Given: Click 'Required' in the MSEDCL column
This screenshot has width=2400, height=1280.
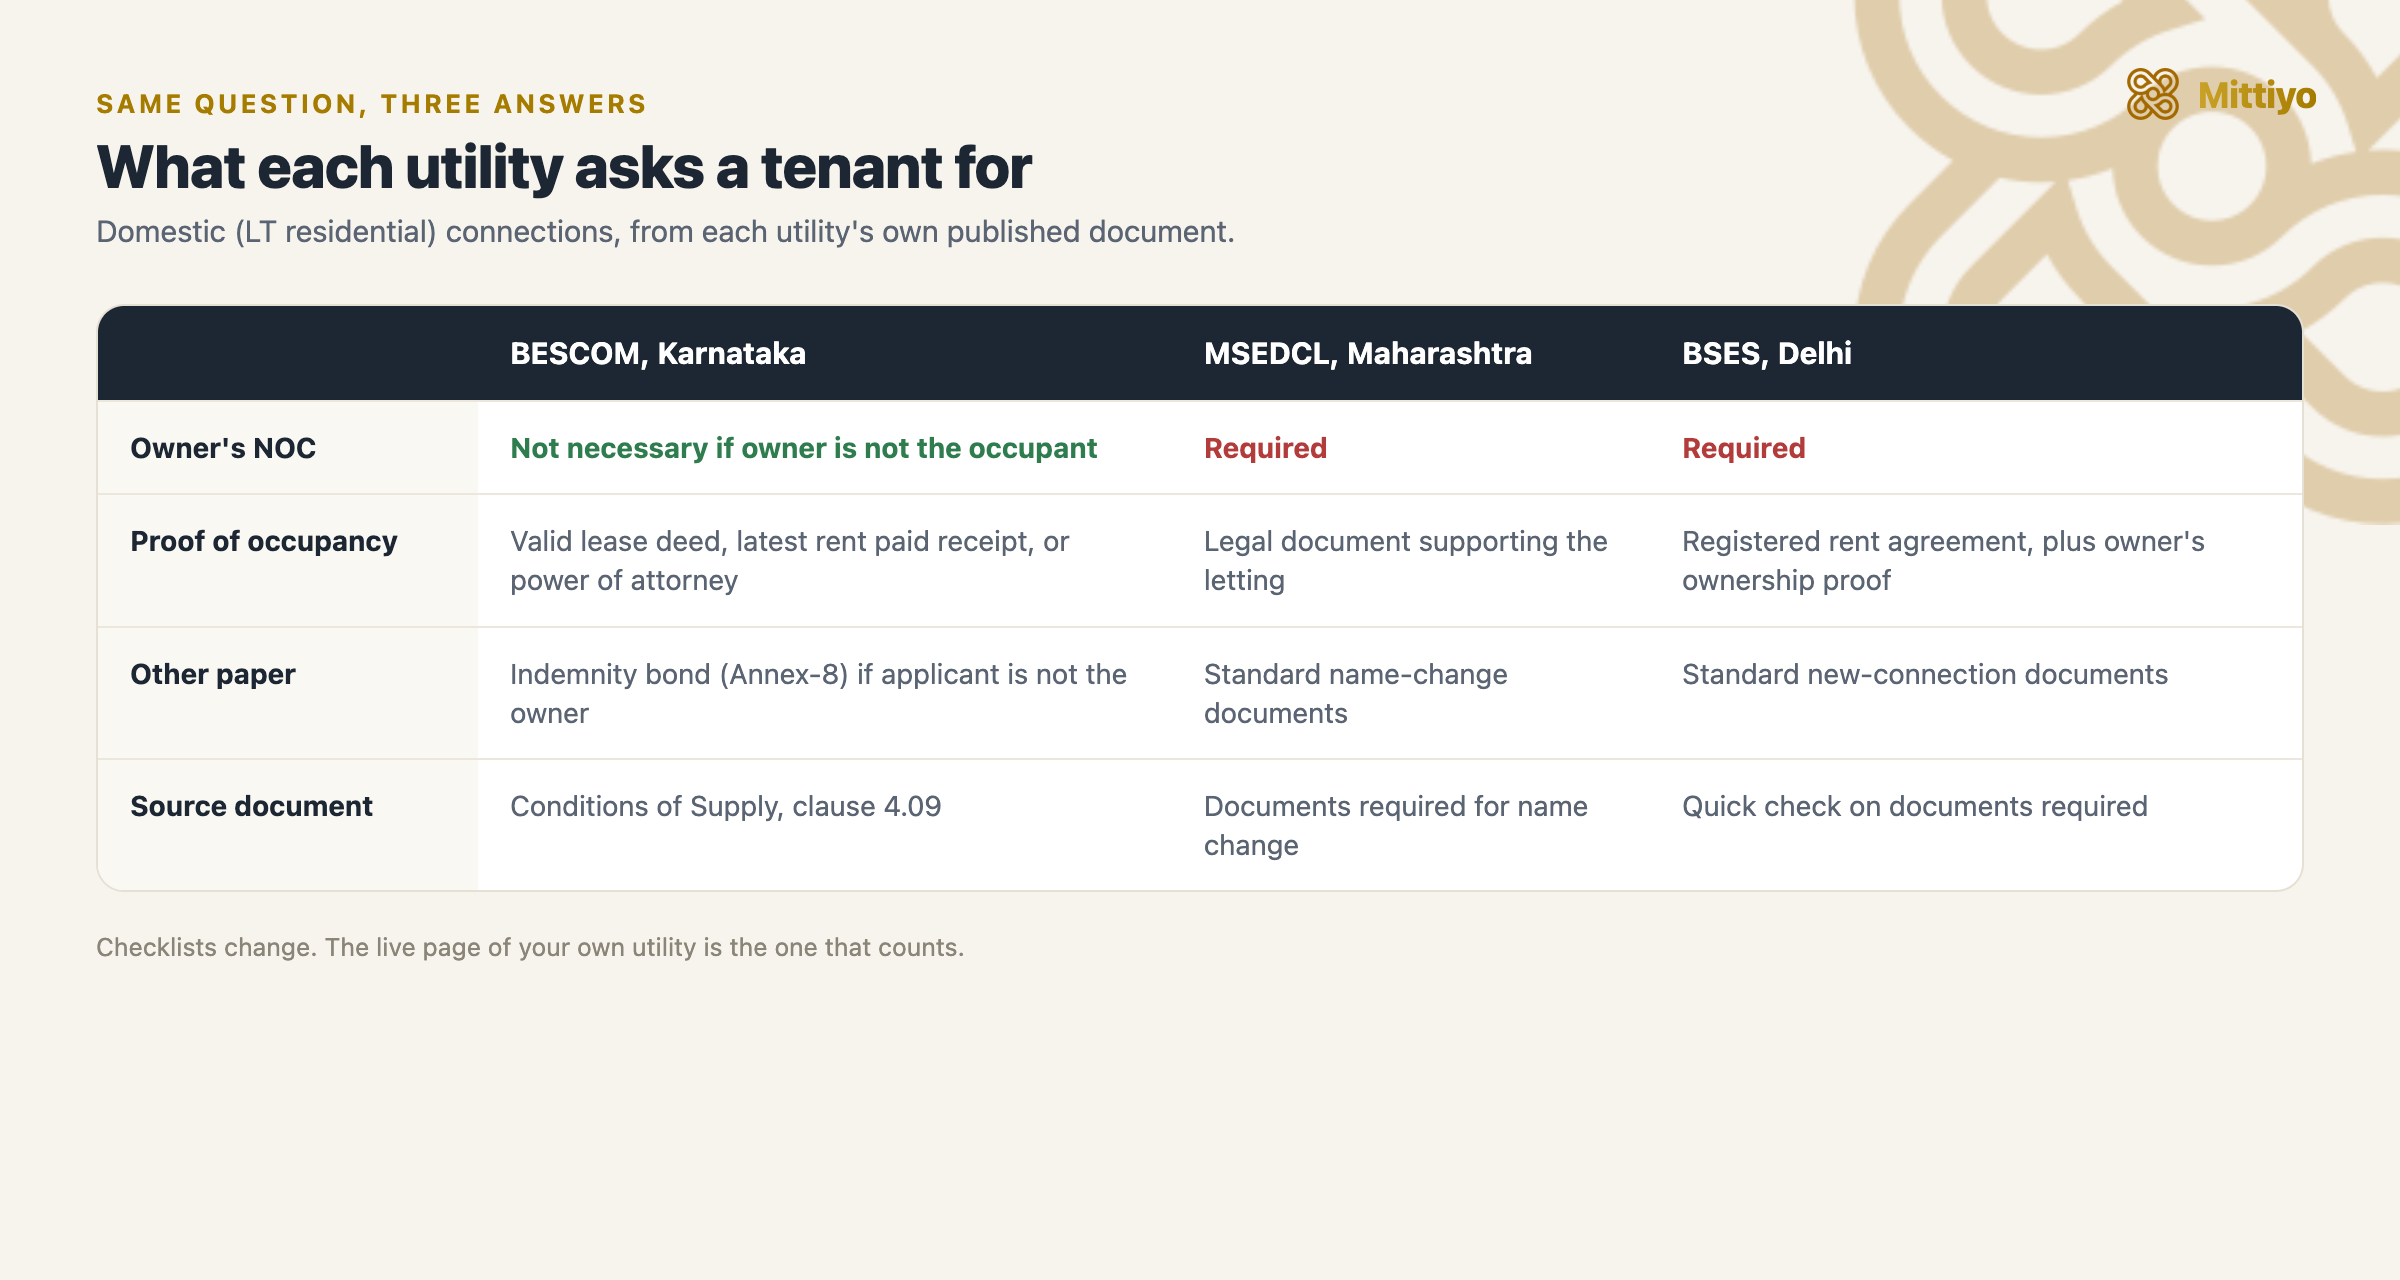Looking at the screenshot, I should click(x=1265, y=448).
